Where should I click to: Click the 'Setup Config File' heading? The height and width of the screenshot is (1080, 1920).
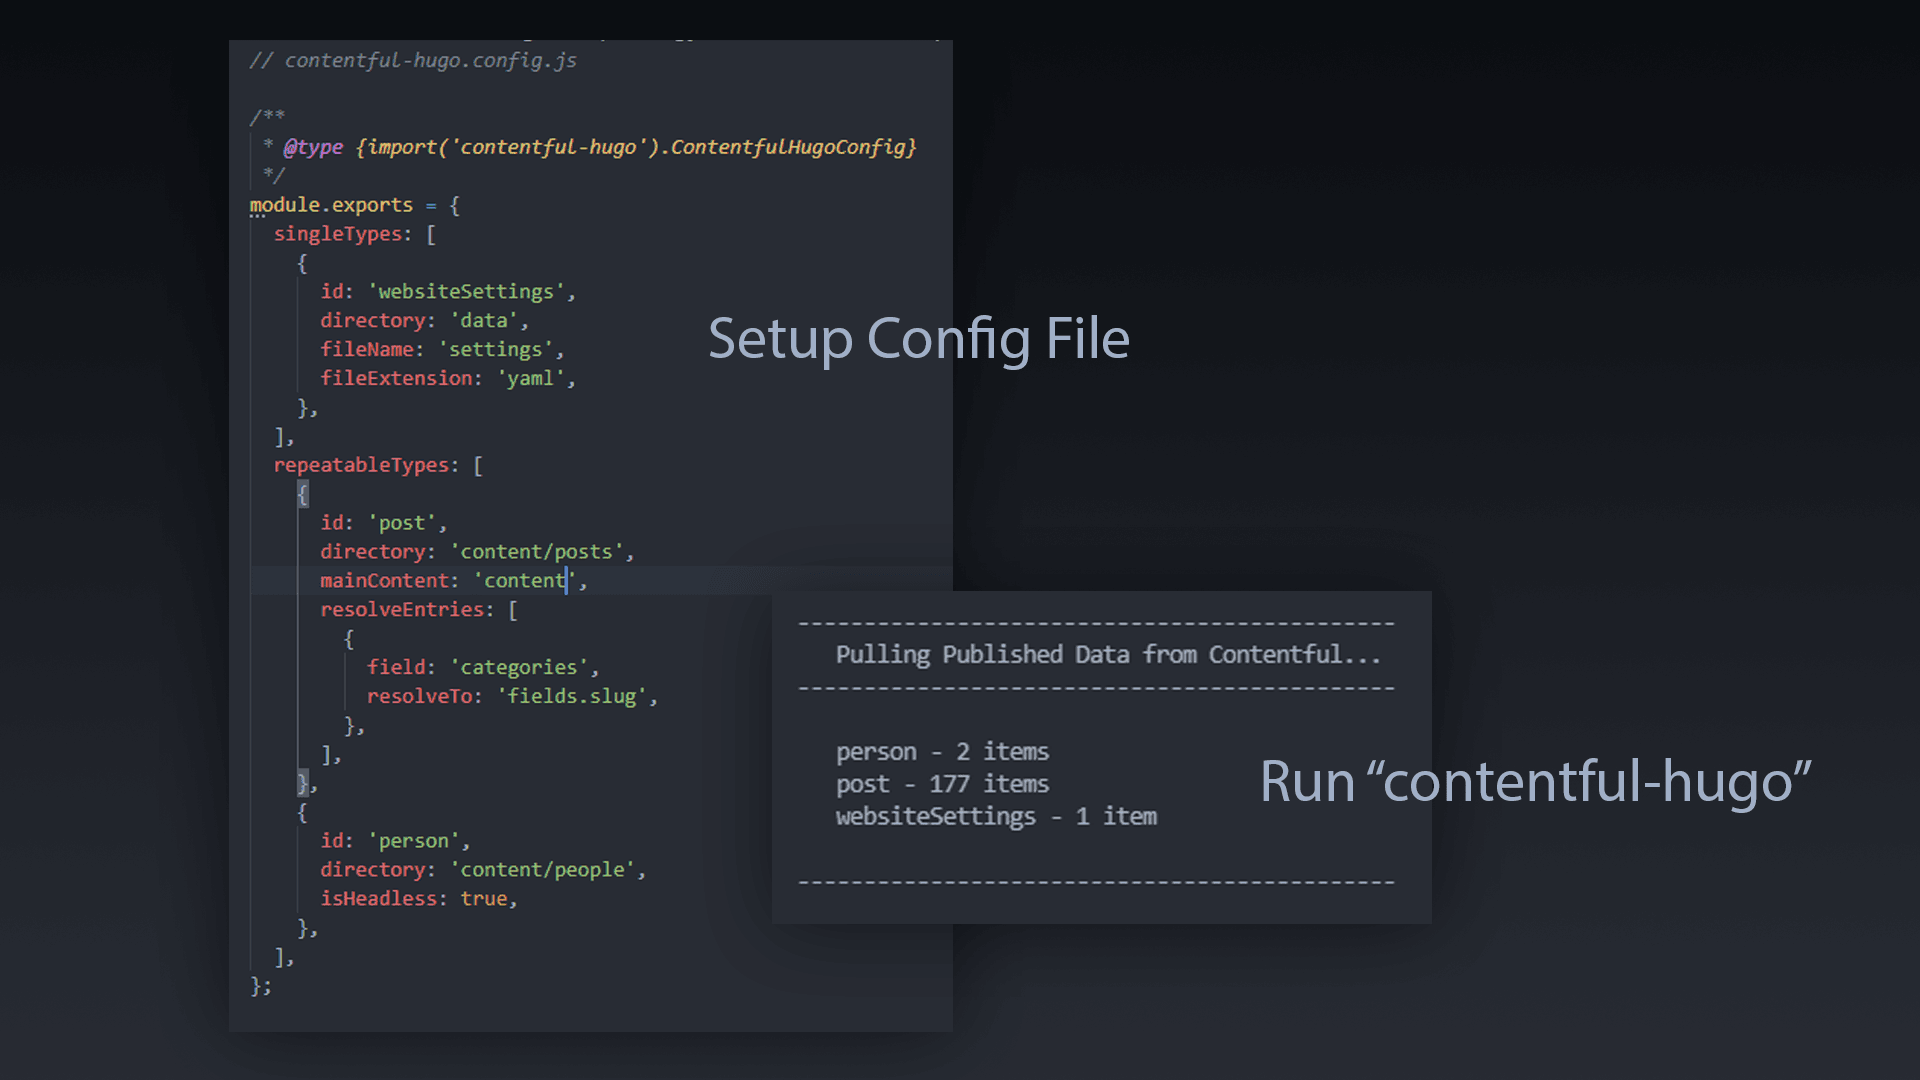(918, 338)
